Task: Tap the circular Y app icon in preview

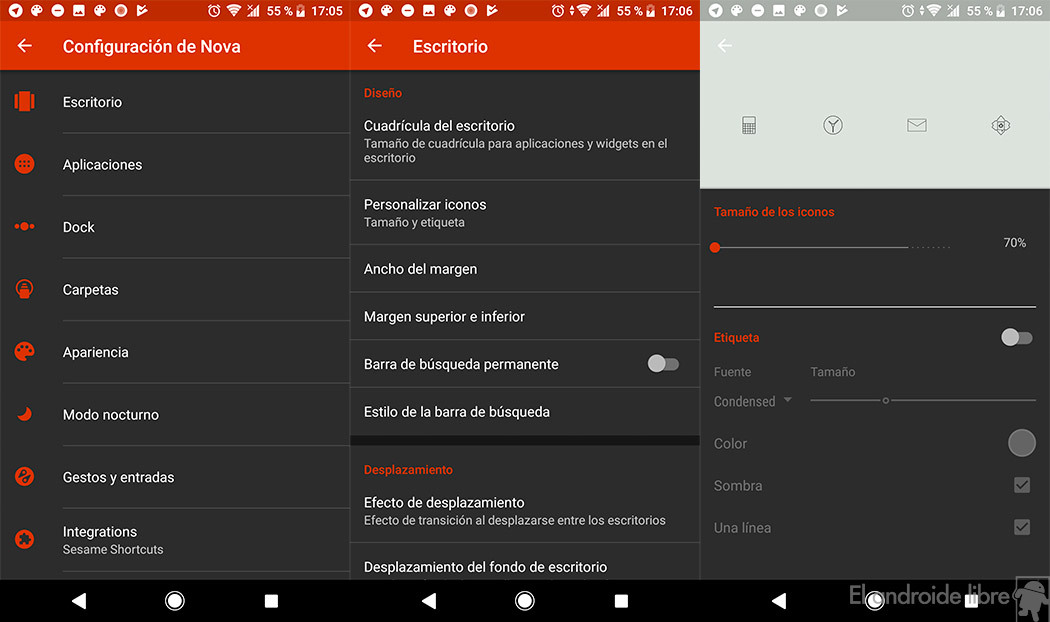Action: click(x=832, y=125)
